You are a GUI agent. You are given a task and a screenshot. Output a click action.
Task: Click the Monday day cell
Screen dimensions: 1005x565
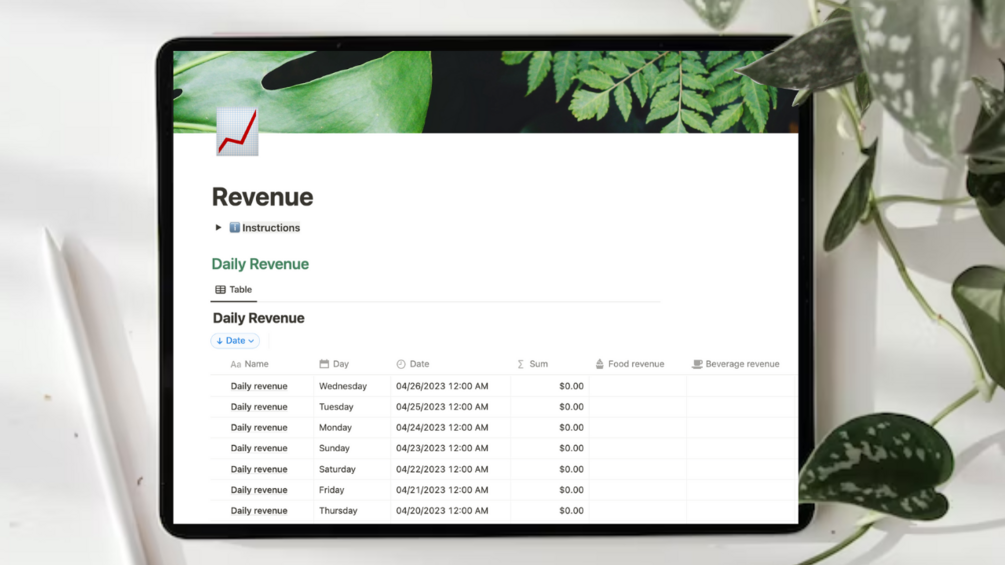352,427
